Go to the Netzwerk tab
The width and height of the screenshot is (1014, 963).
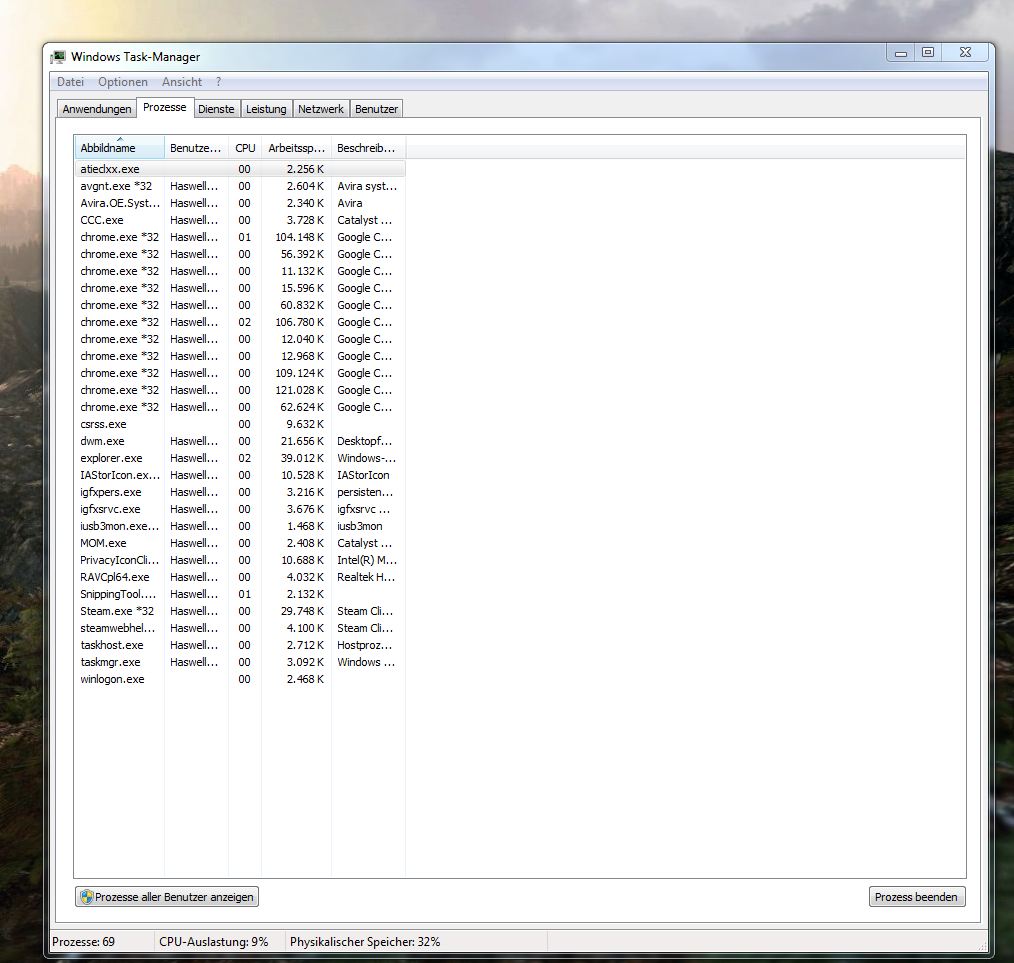[x=321, y=109]
